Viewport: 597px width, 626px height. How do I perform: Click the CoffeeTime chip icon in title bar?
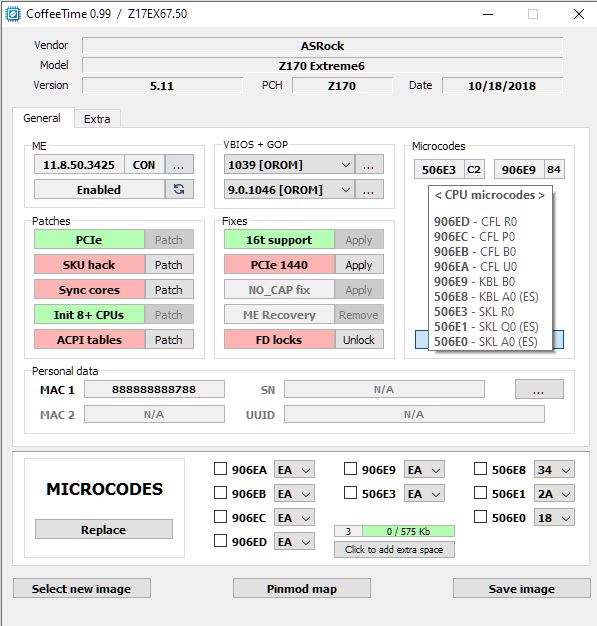coord(12,14)
